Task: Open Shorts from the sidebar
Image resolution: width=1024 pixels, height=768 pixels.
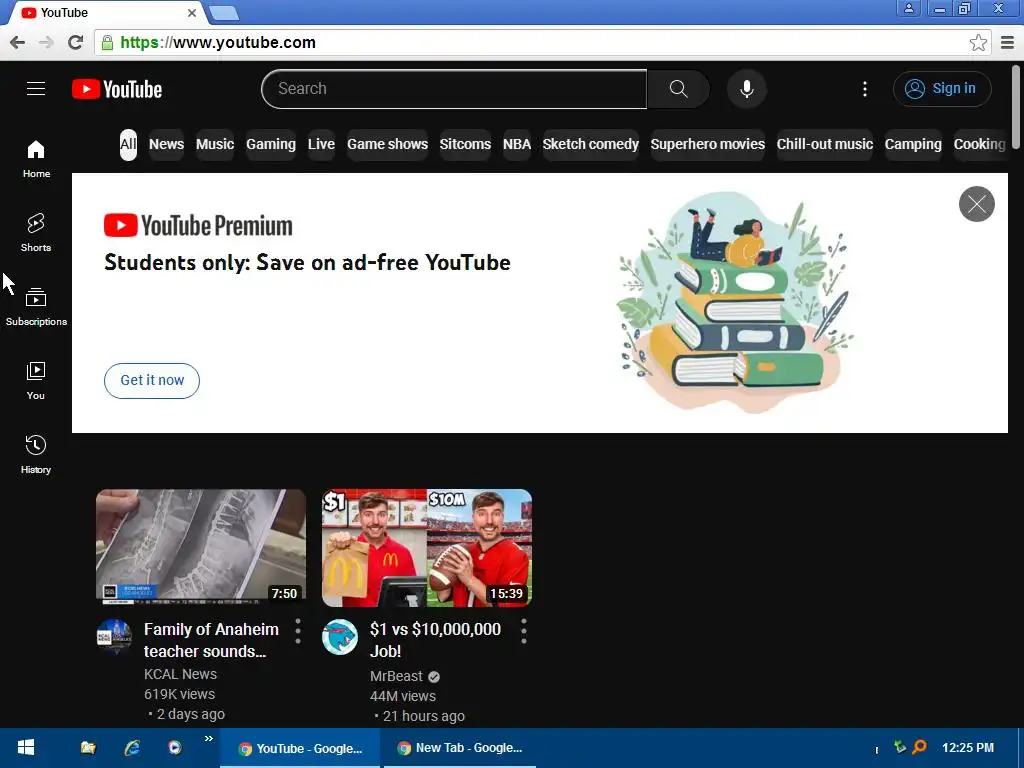Action: coord(36,232)
